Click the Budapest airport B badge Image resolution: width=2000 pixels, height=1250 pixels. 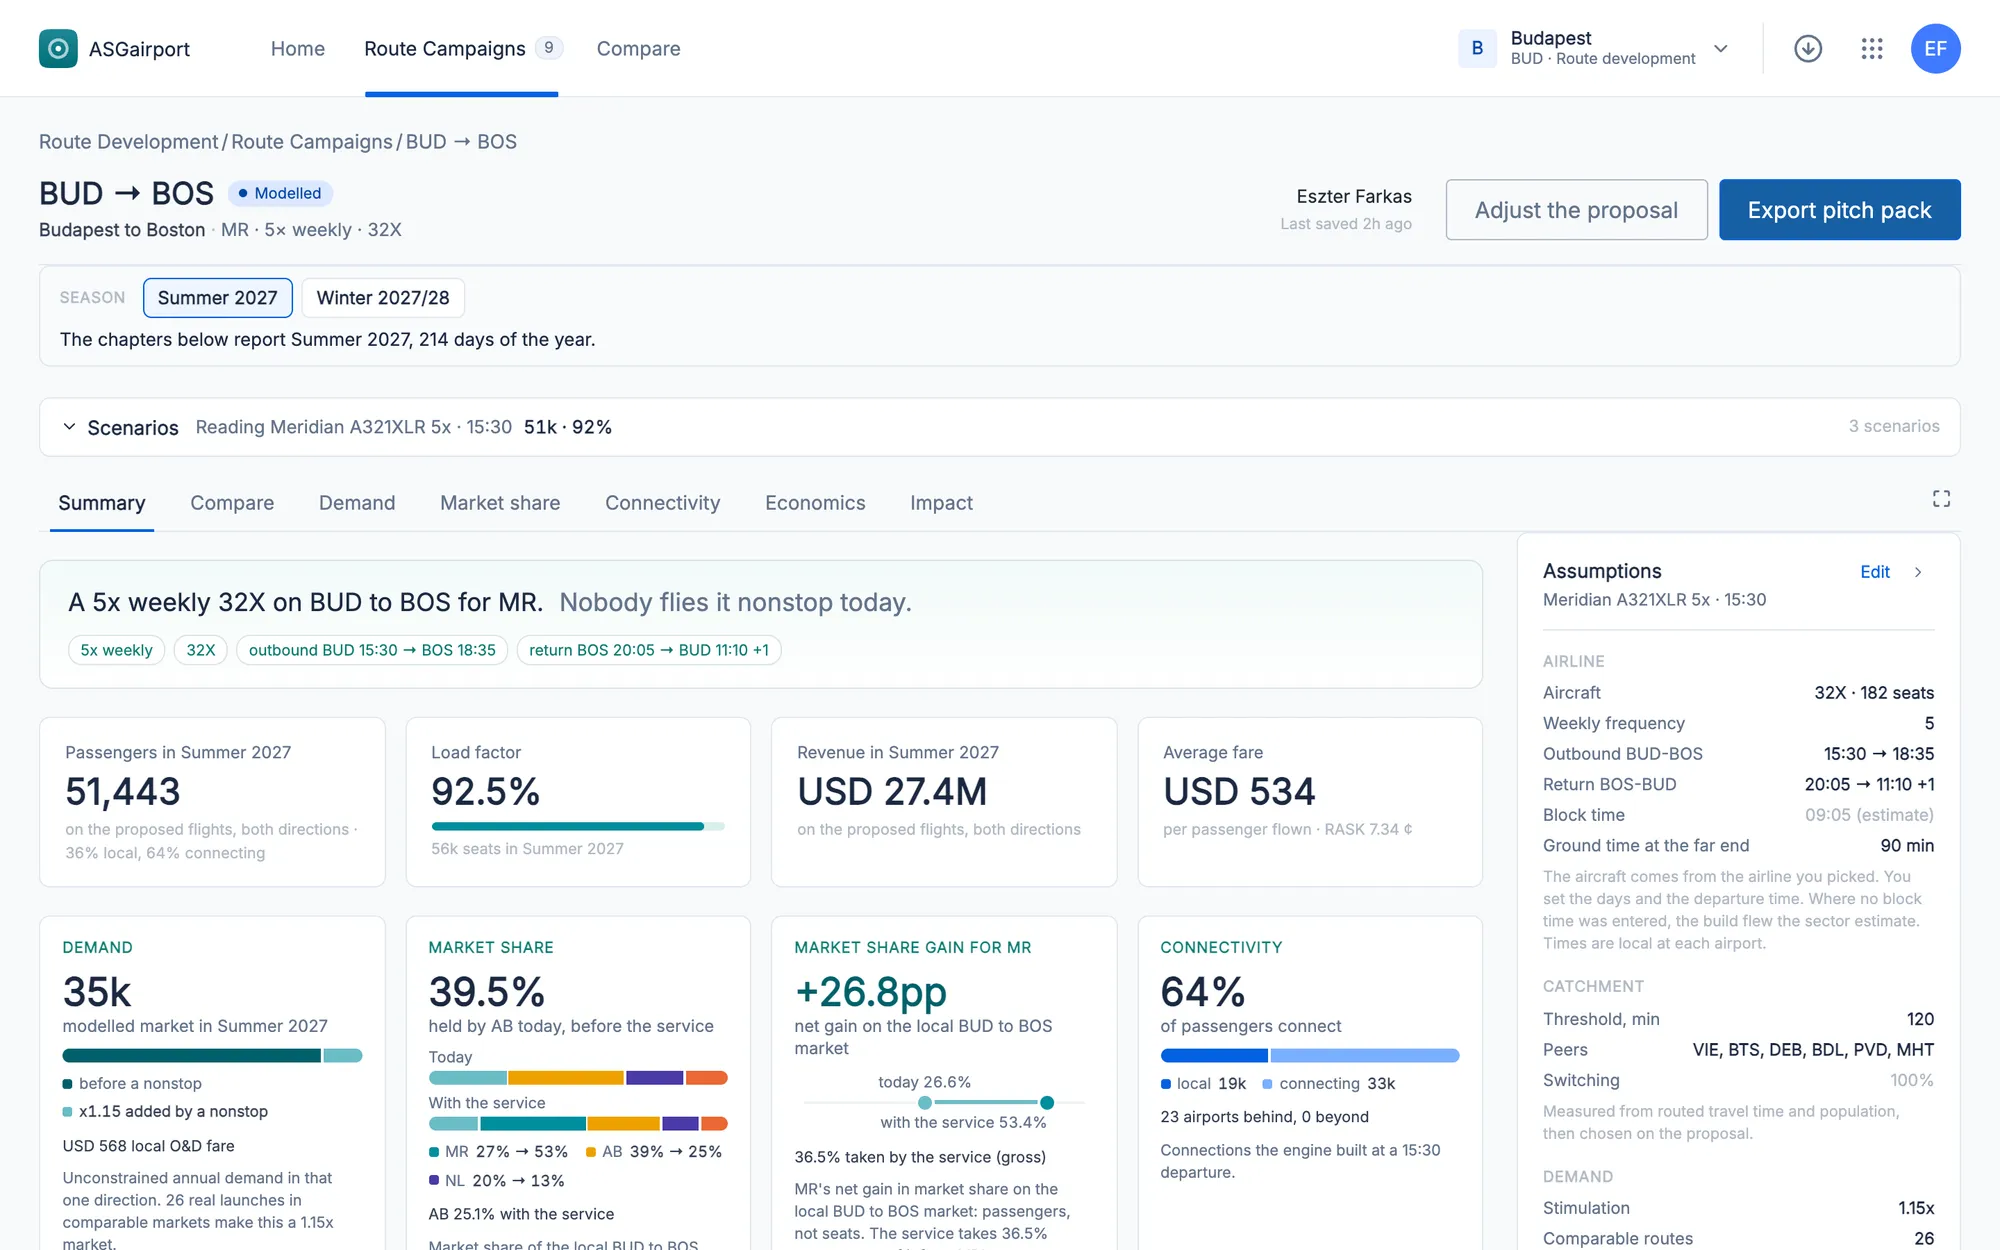point(1477,48)
